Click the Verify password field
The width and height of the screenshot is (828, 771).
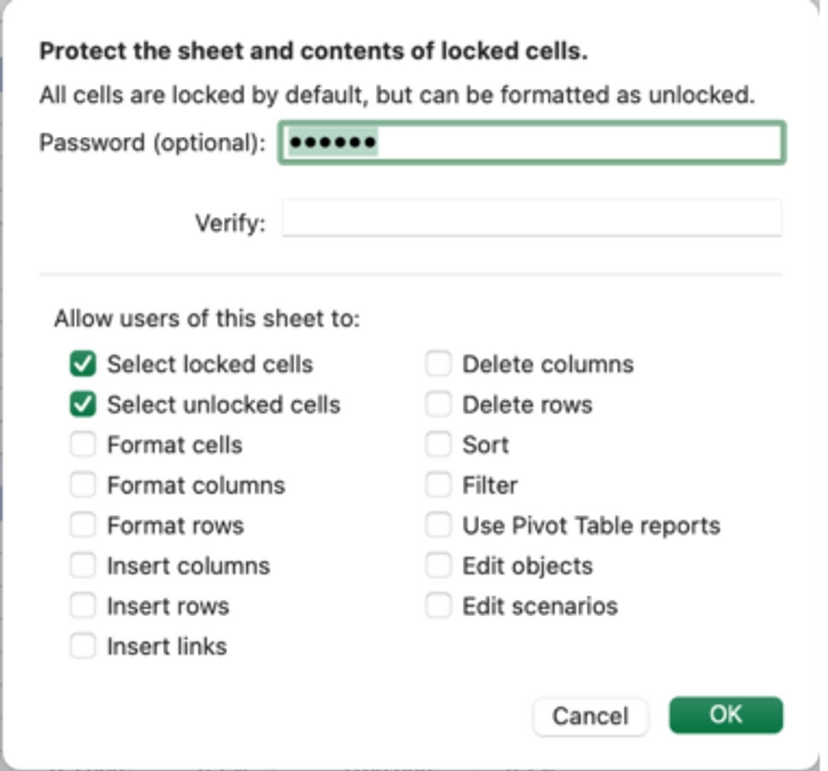click(531, 219)
